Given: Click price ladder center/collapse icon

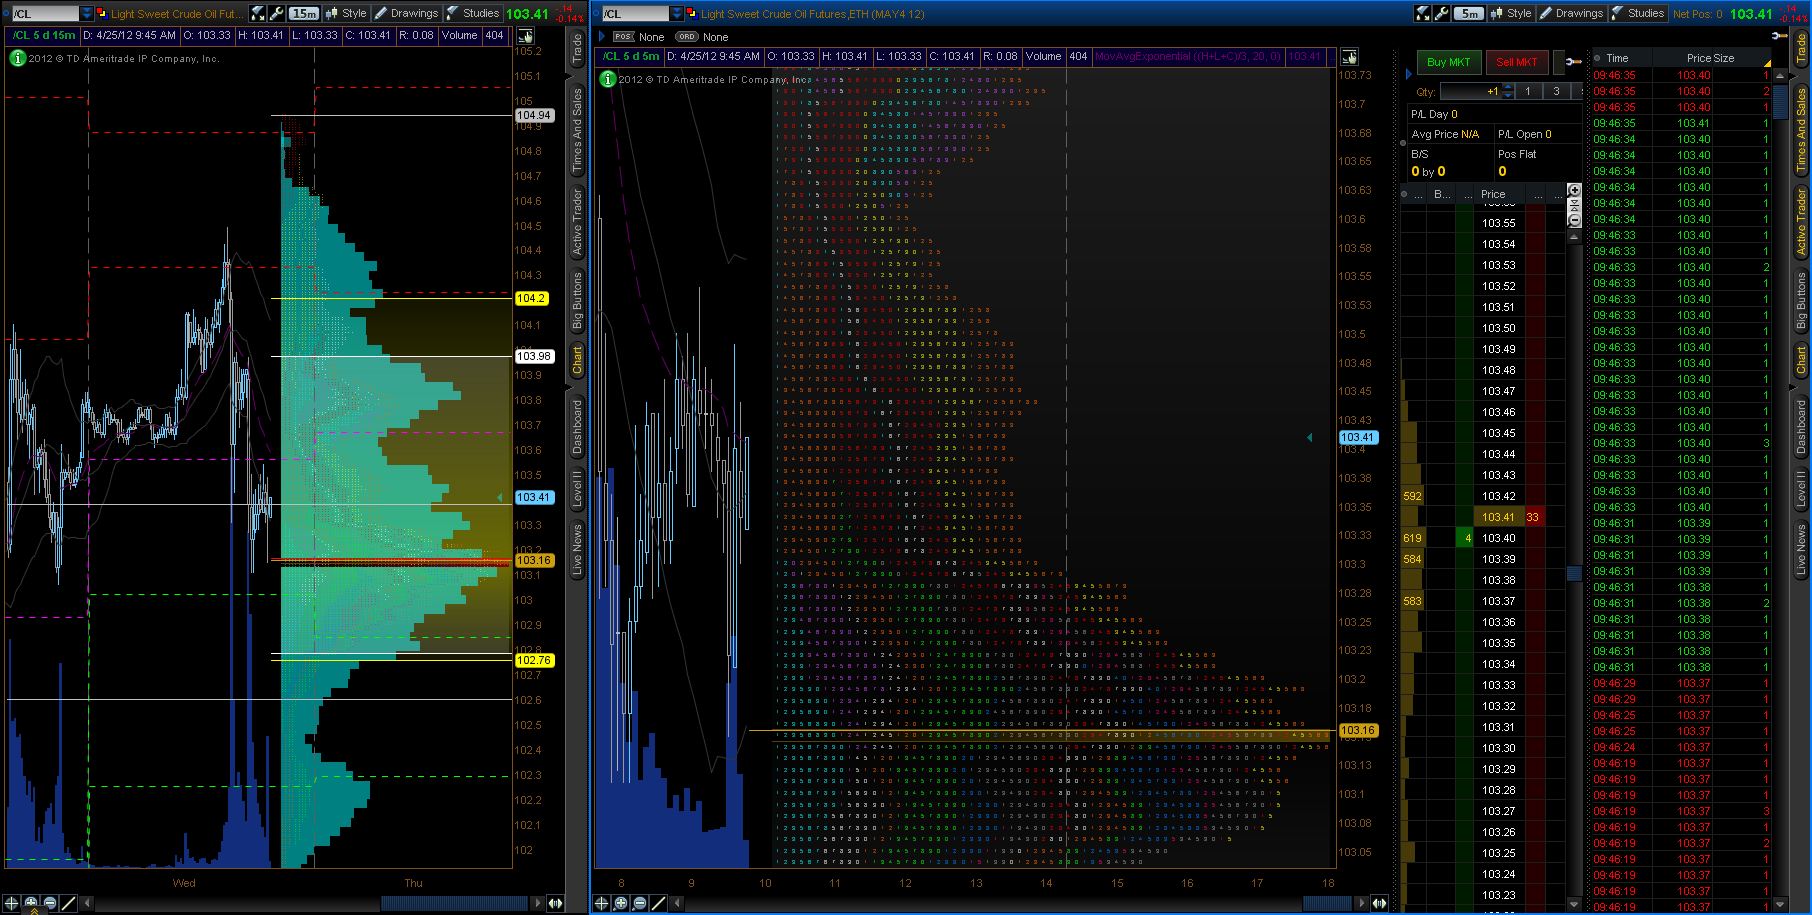Looking at the screenshot, I should pos(1574,207).
